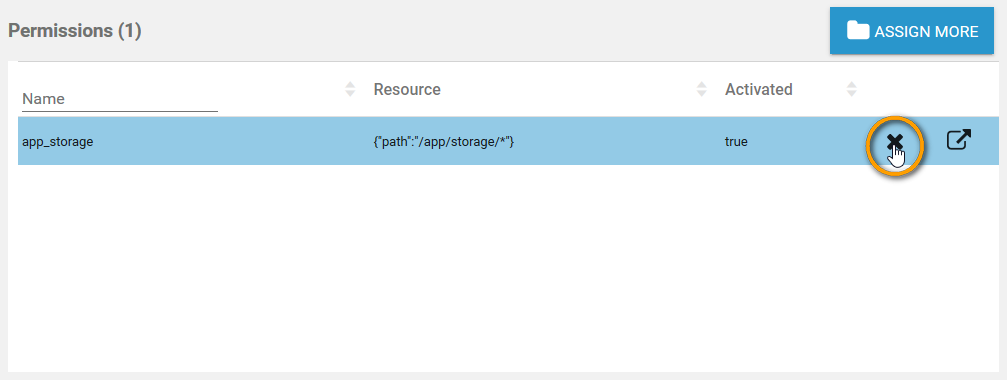Click empty white area below the table row
Viewport: 1007px width, 380px height.
click(x=504, y=268)
